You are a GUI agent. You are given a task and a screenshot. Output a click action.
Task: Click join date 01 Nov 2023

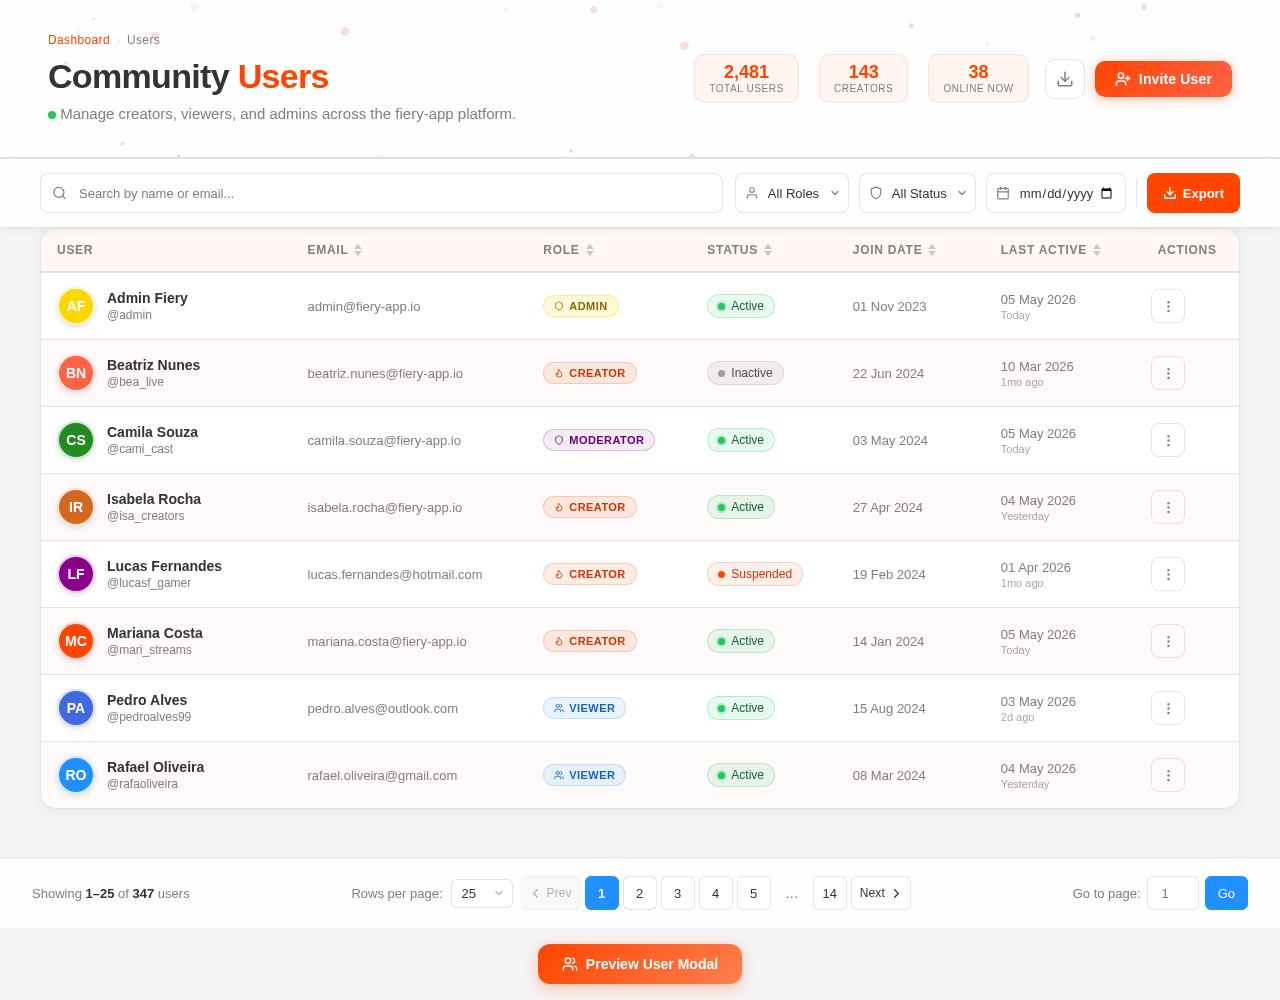(x=890, y=306)
